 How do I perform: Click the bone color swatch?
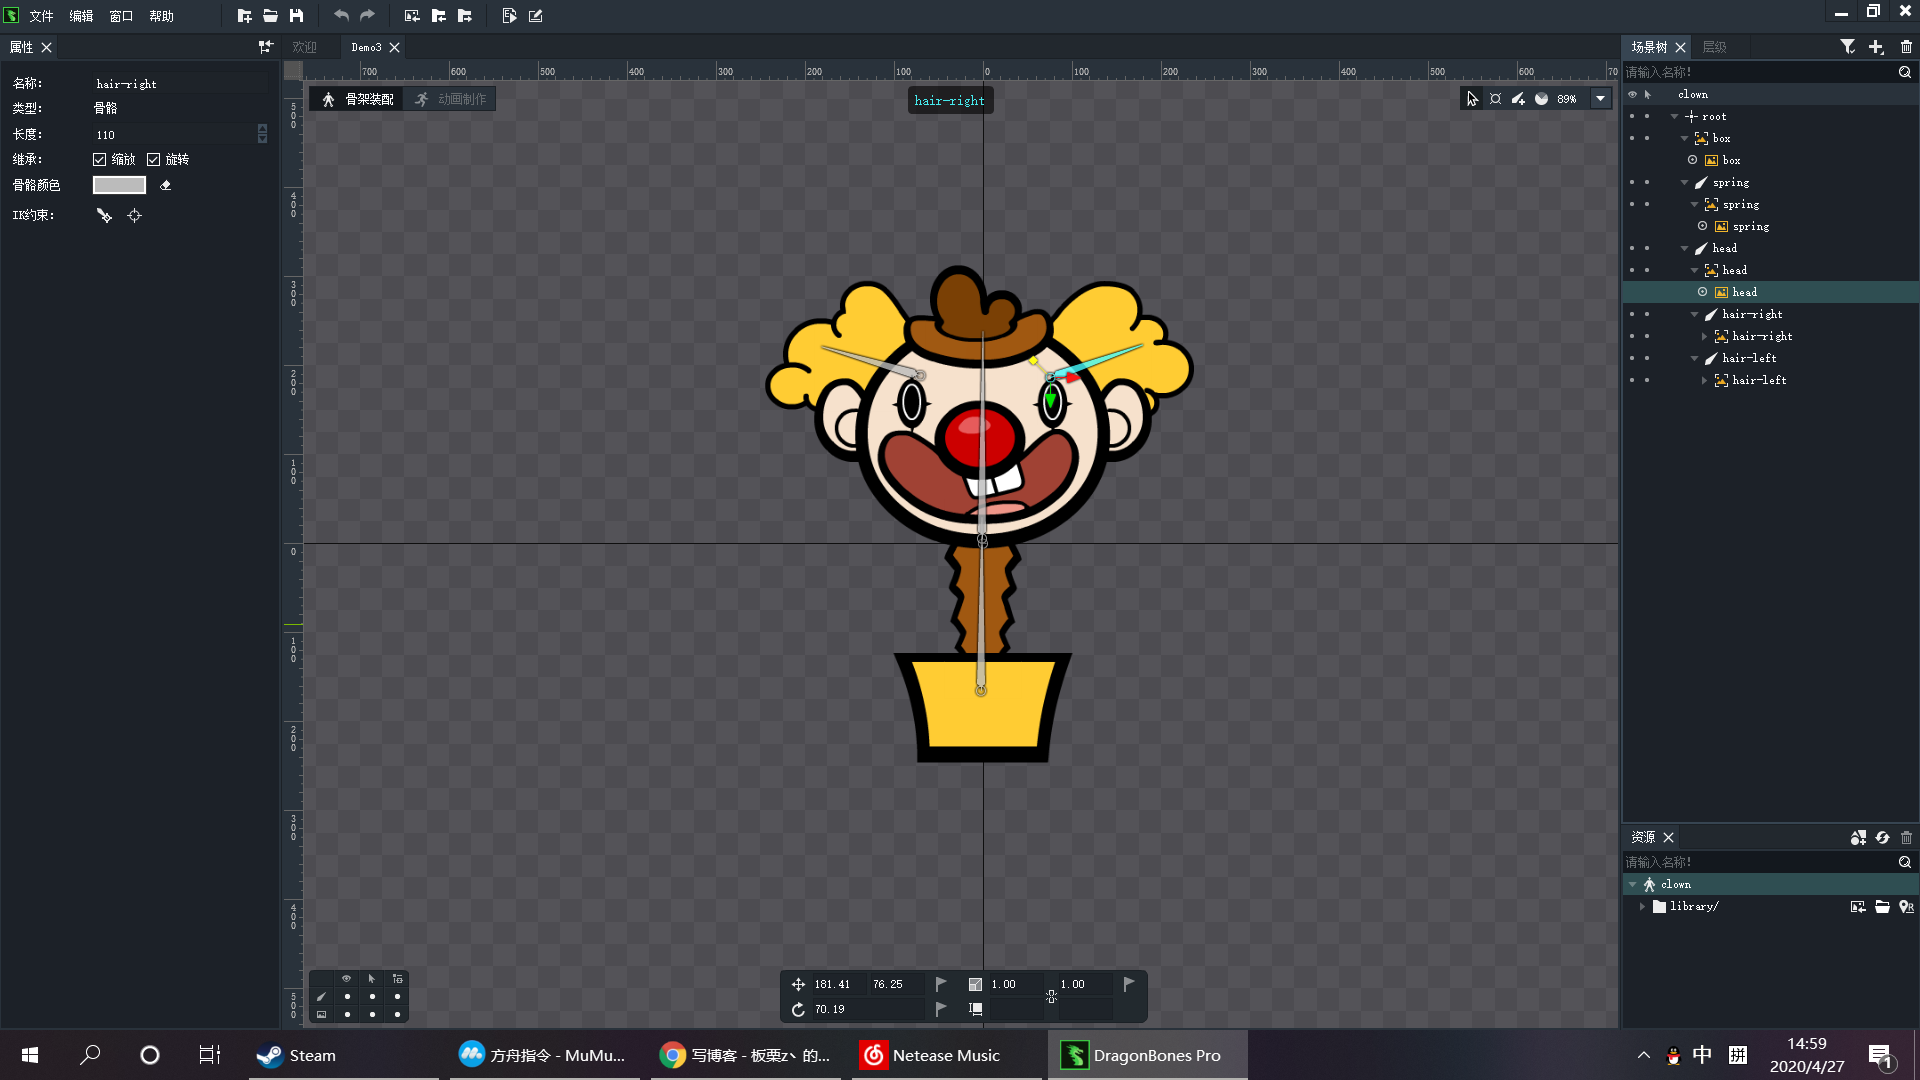click(119, 185)
